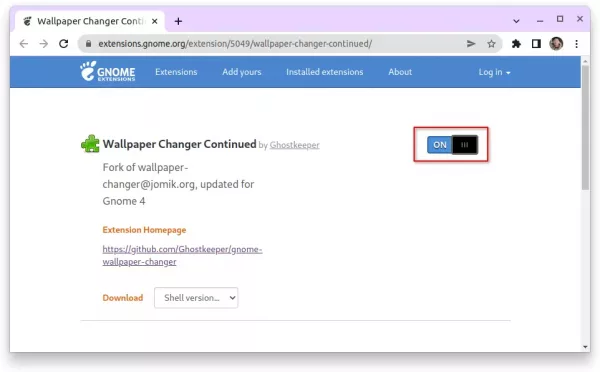Minimize the browser window

pyautogui.click(x=540, y=21)
